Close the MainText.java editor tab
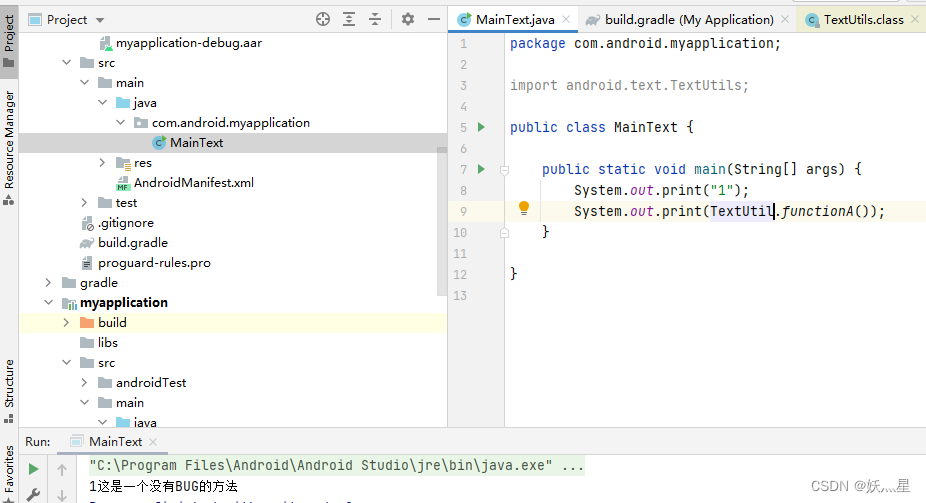Image resolution: width=926 pixels, height=503 pixels. (566, 19)
